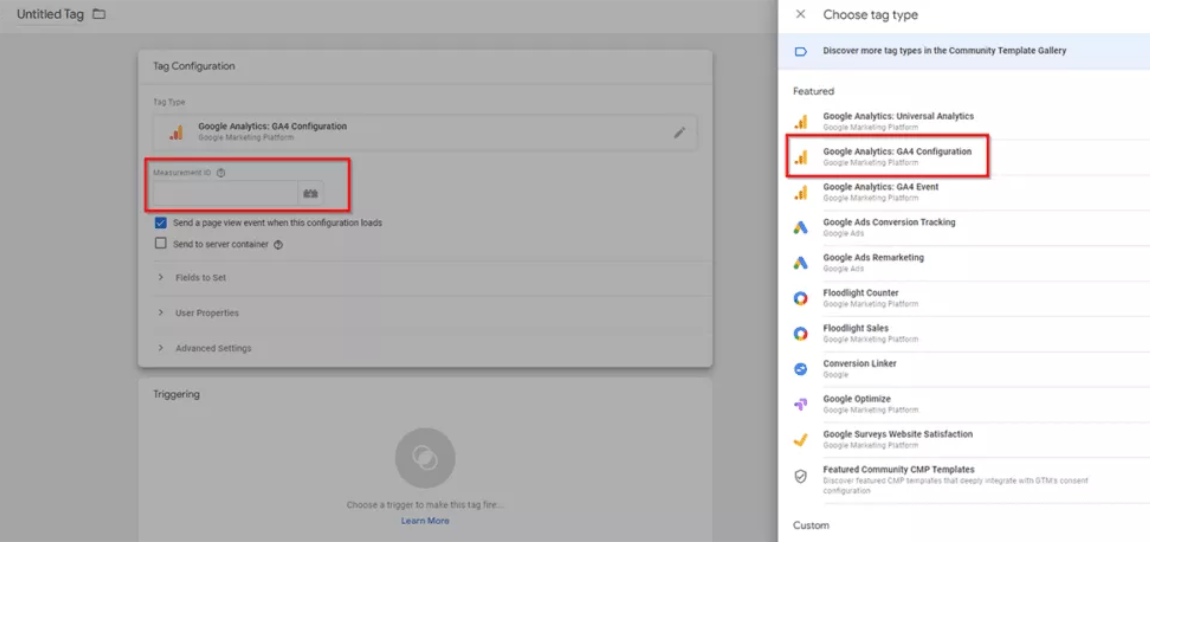Screen dimensions: 1200x625
Task: Click the Featured Community CMP Templates shield icon
Action: point(800,477)
